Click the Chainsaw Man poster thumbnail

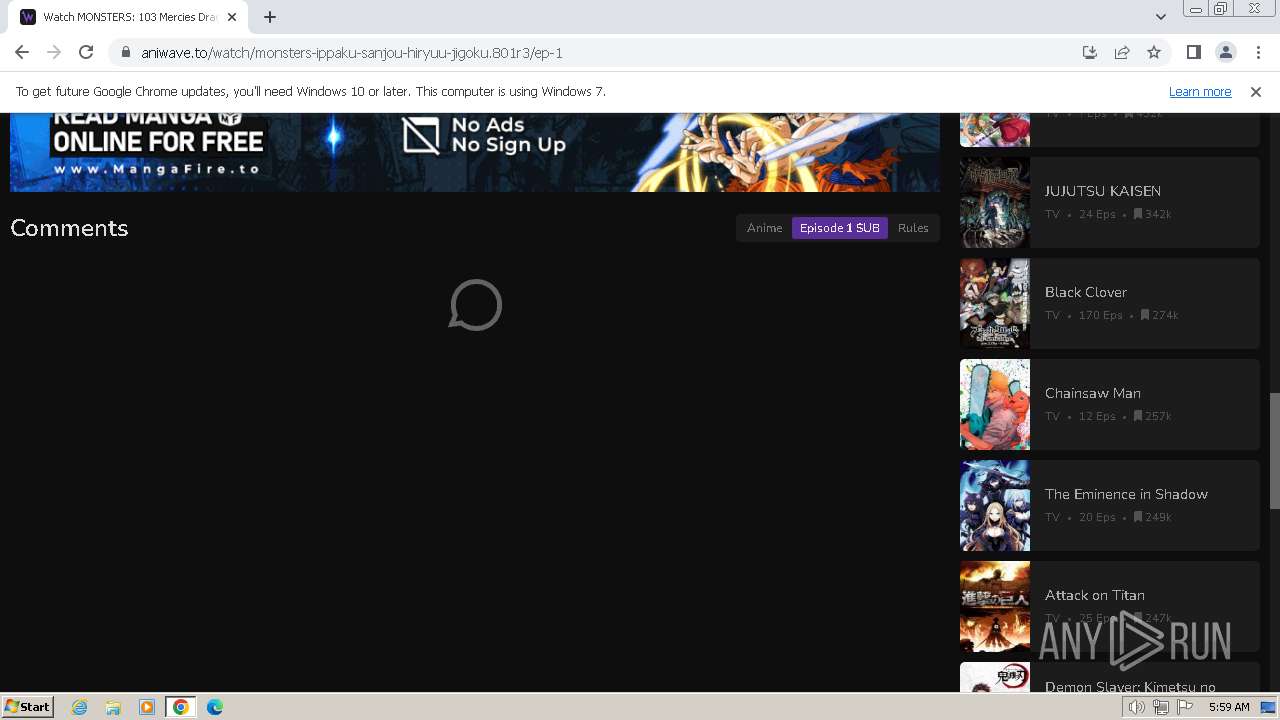pyautogui.click(x=995, y=404)
